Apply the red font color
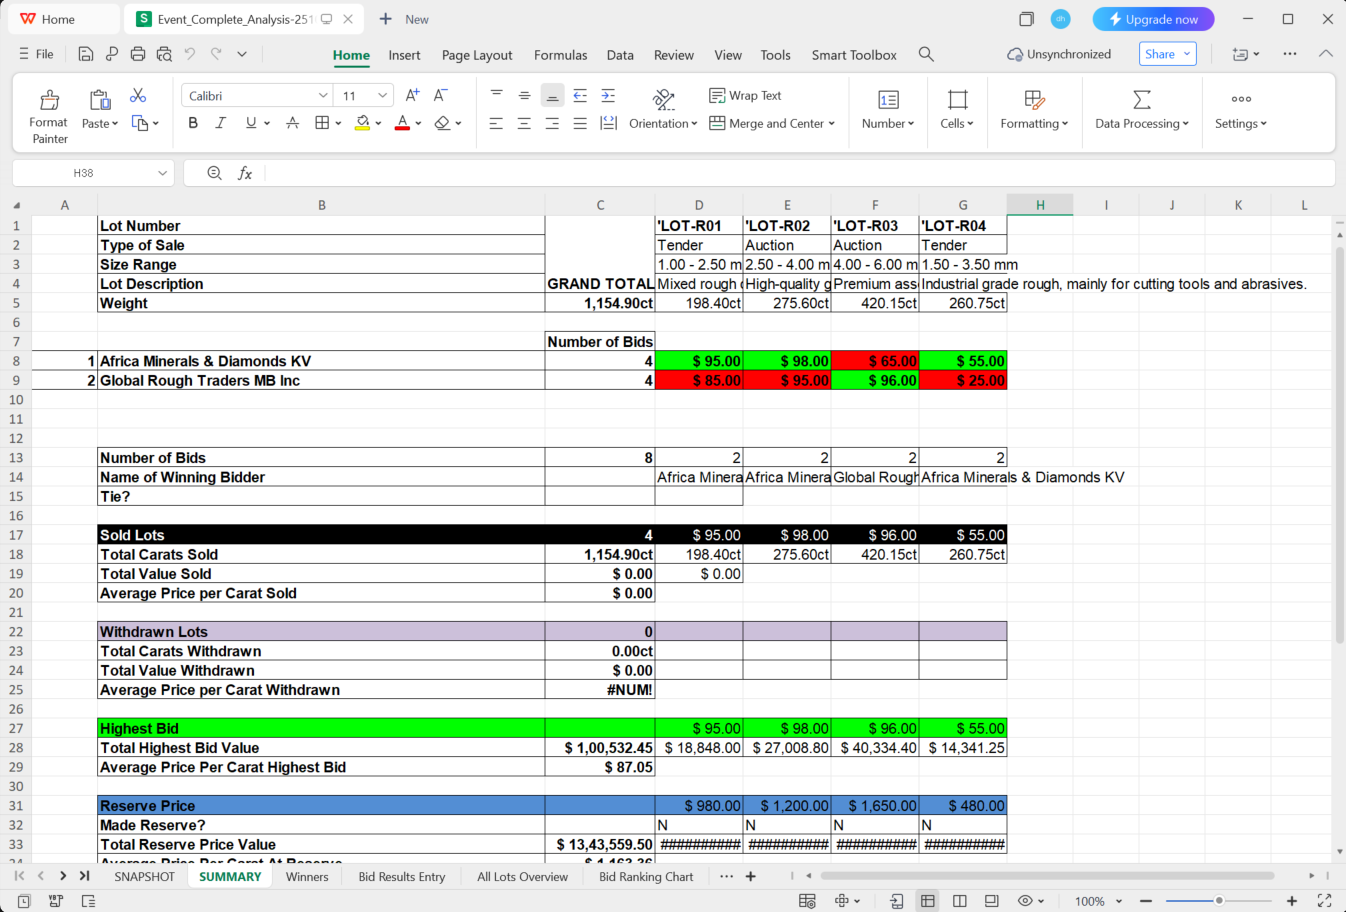This screenshot has height=912, width=1346. (402, 123)
